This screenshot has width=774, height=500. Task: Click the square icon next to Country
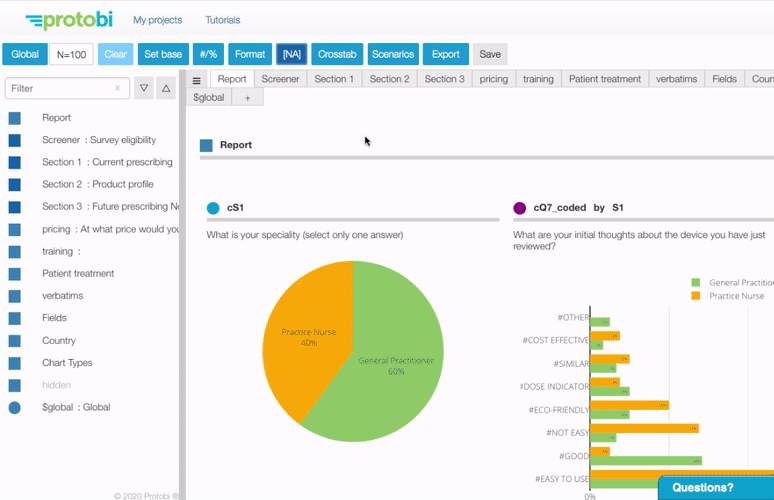pyautogui.click(x=15, y=340)
